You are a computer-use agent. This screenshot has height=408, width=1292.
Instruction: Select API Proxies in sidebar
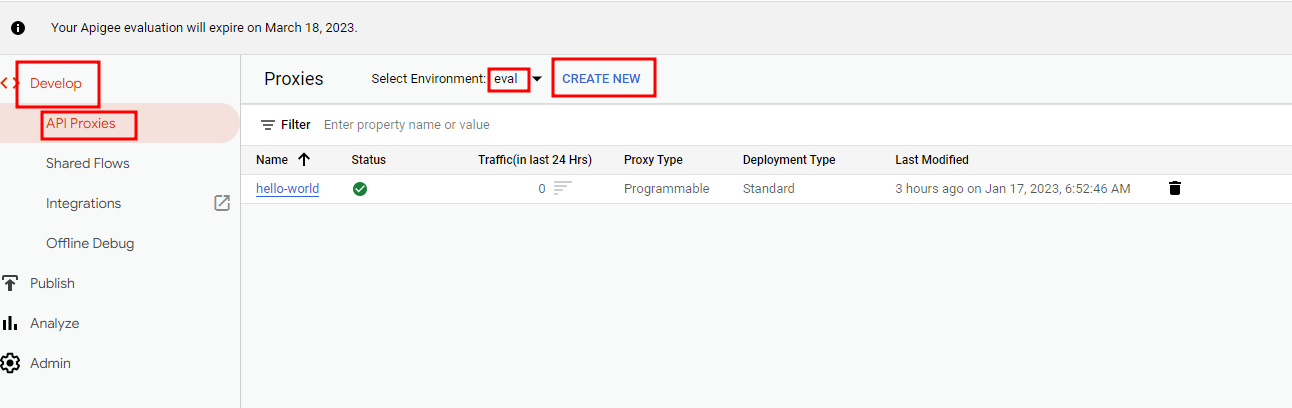click(81, 123)
